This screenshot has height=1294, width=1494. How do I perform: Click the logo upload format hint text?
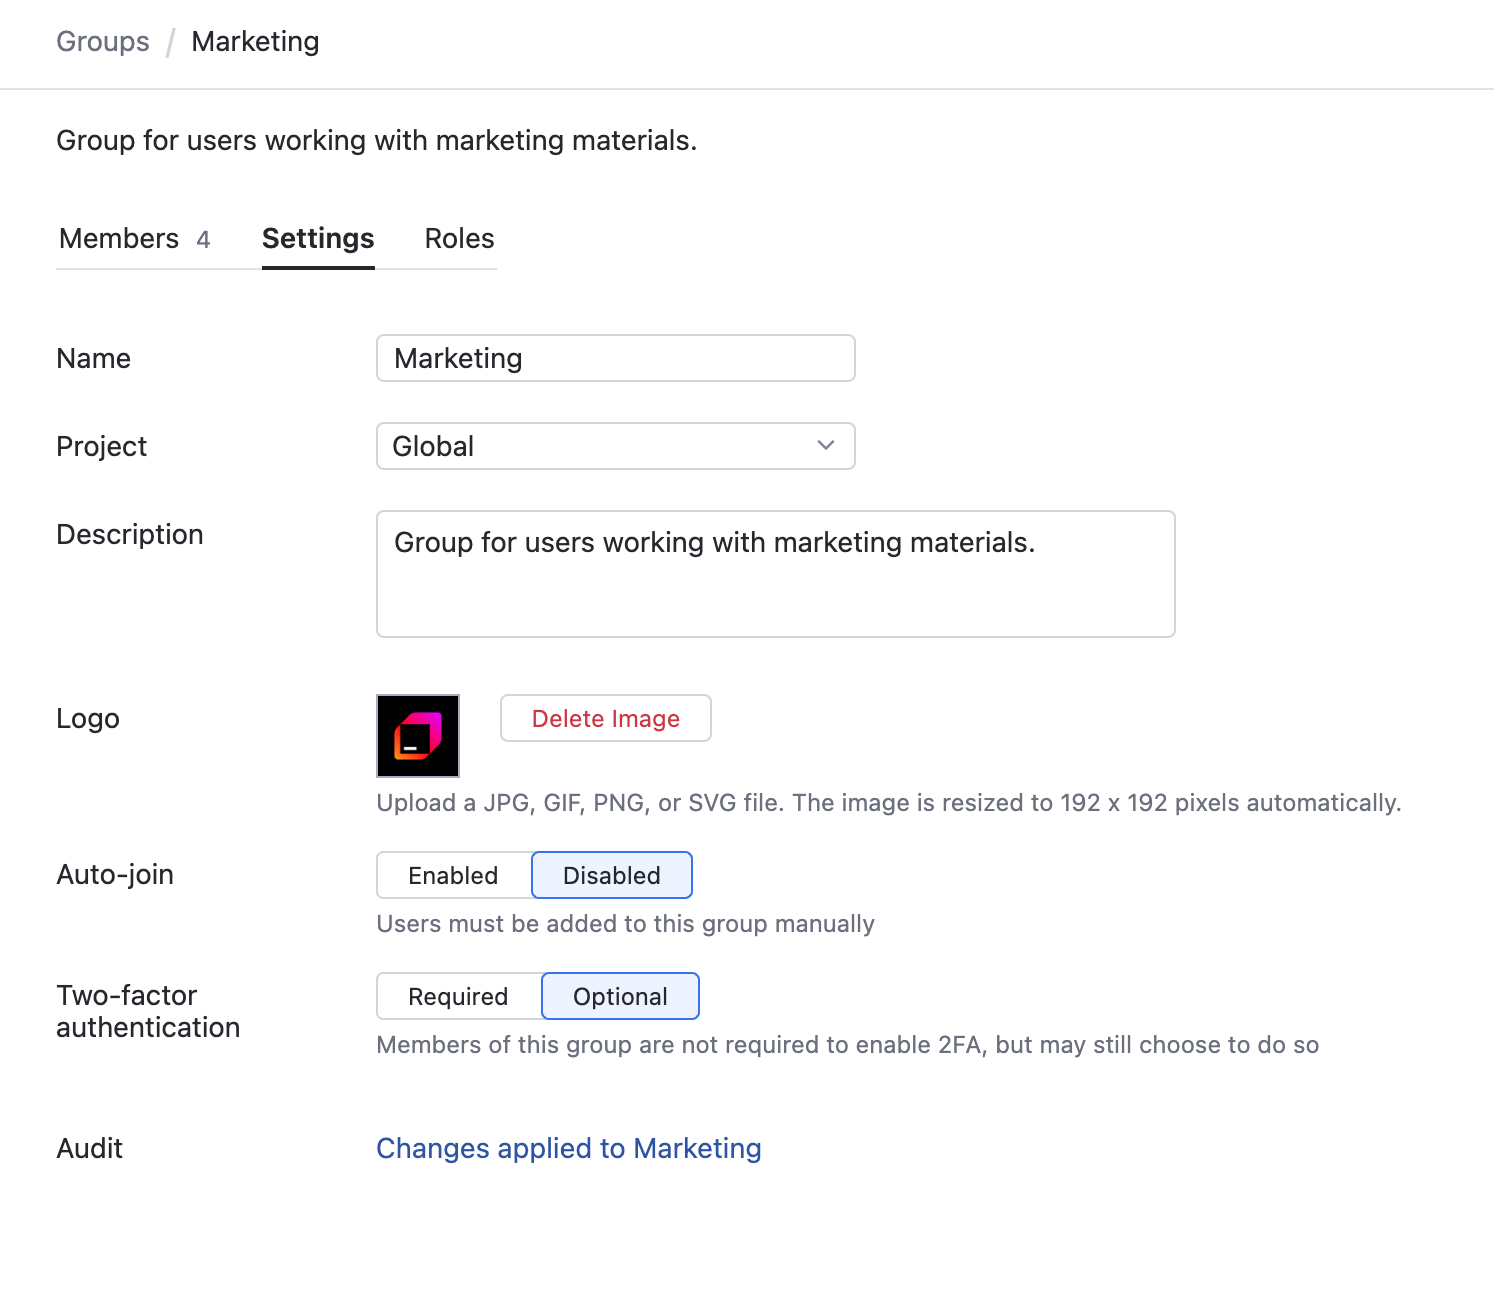coord(889,803)
